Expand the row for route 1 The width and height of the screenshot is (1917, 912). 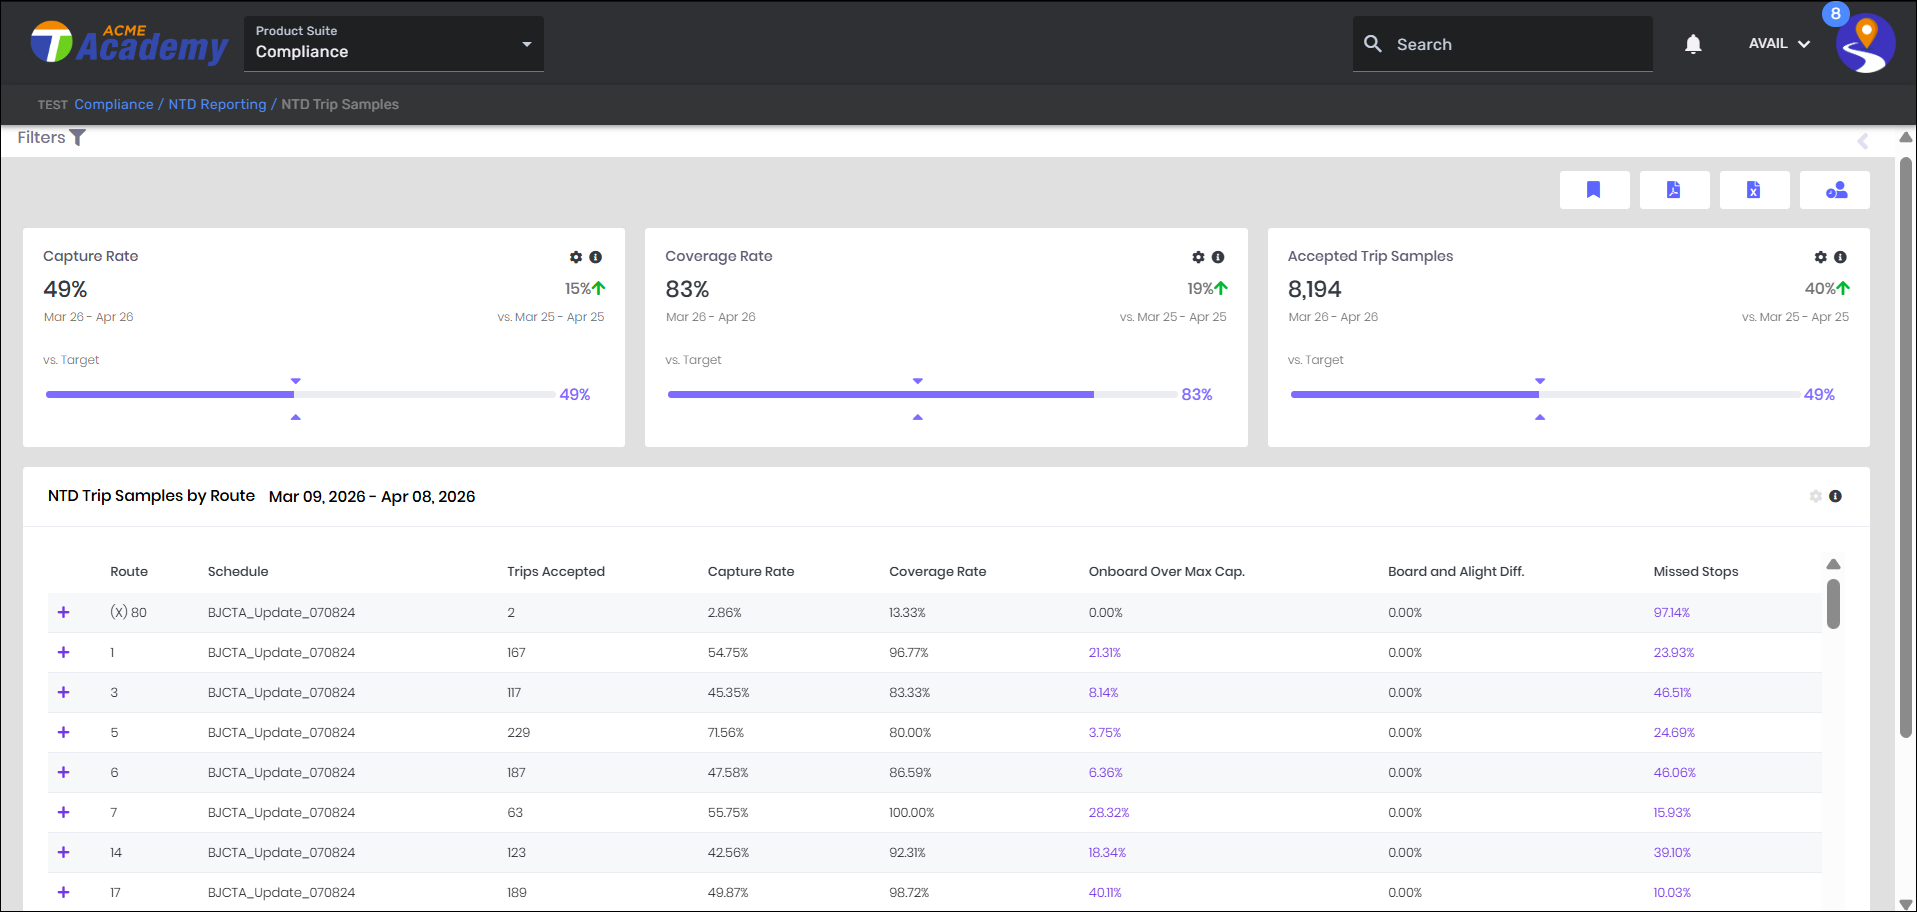63,652
